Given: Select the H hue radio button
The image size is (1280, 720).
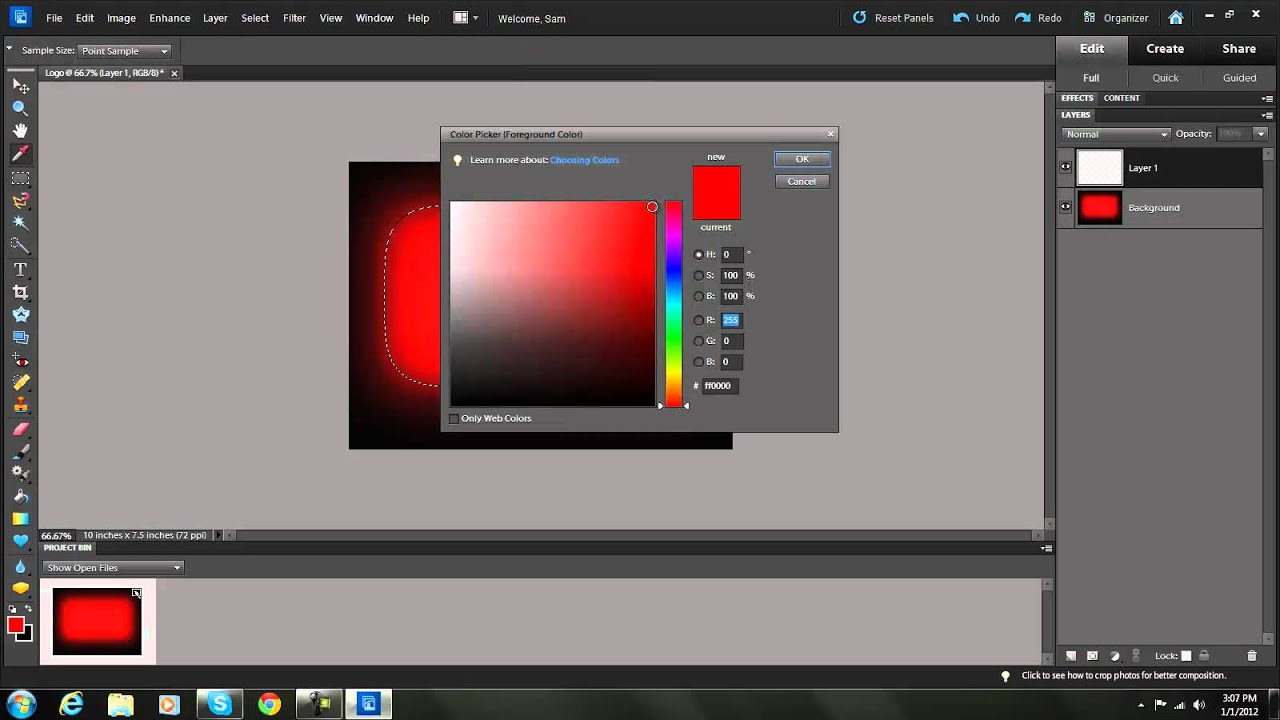Looking at the screenshot, I should (x=699, y=254).
